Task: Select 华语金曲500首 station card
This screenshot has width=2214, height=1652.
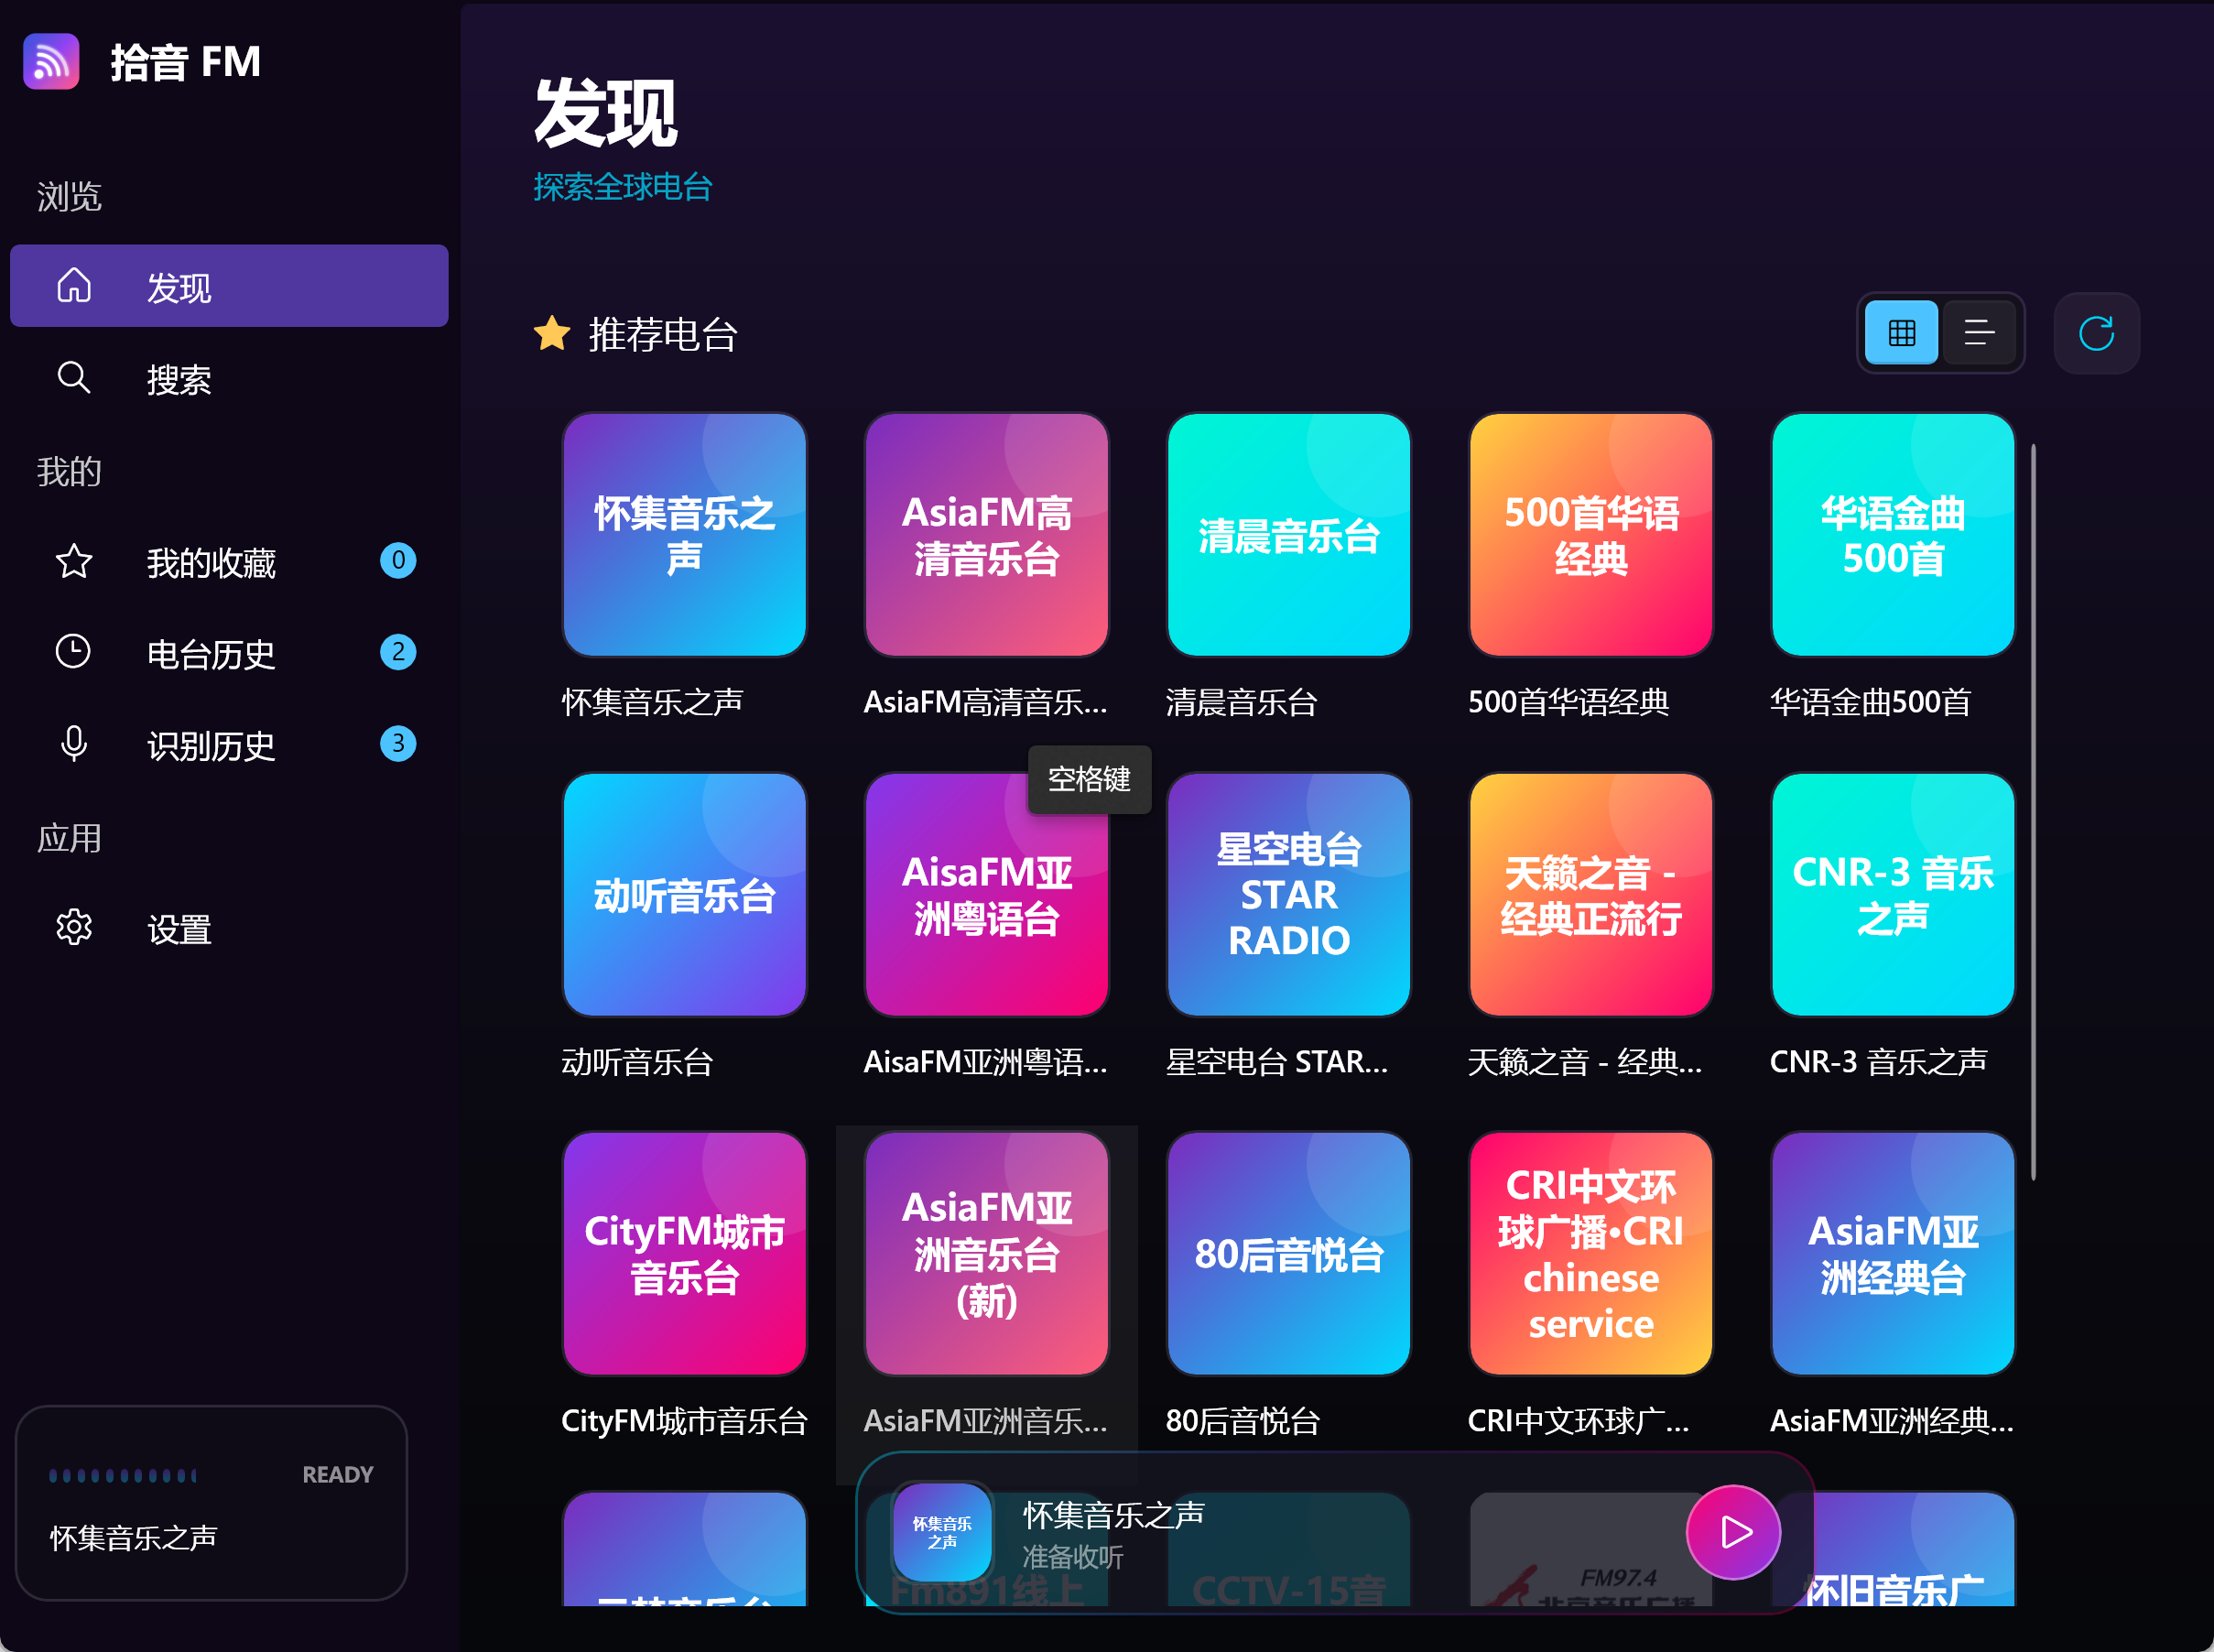Action: tap(1893, 535)
